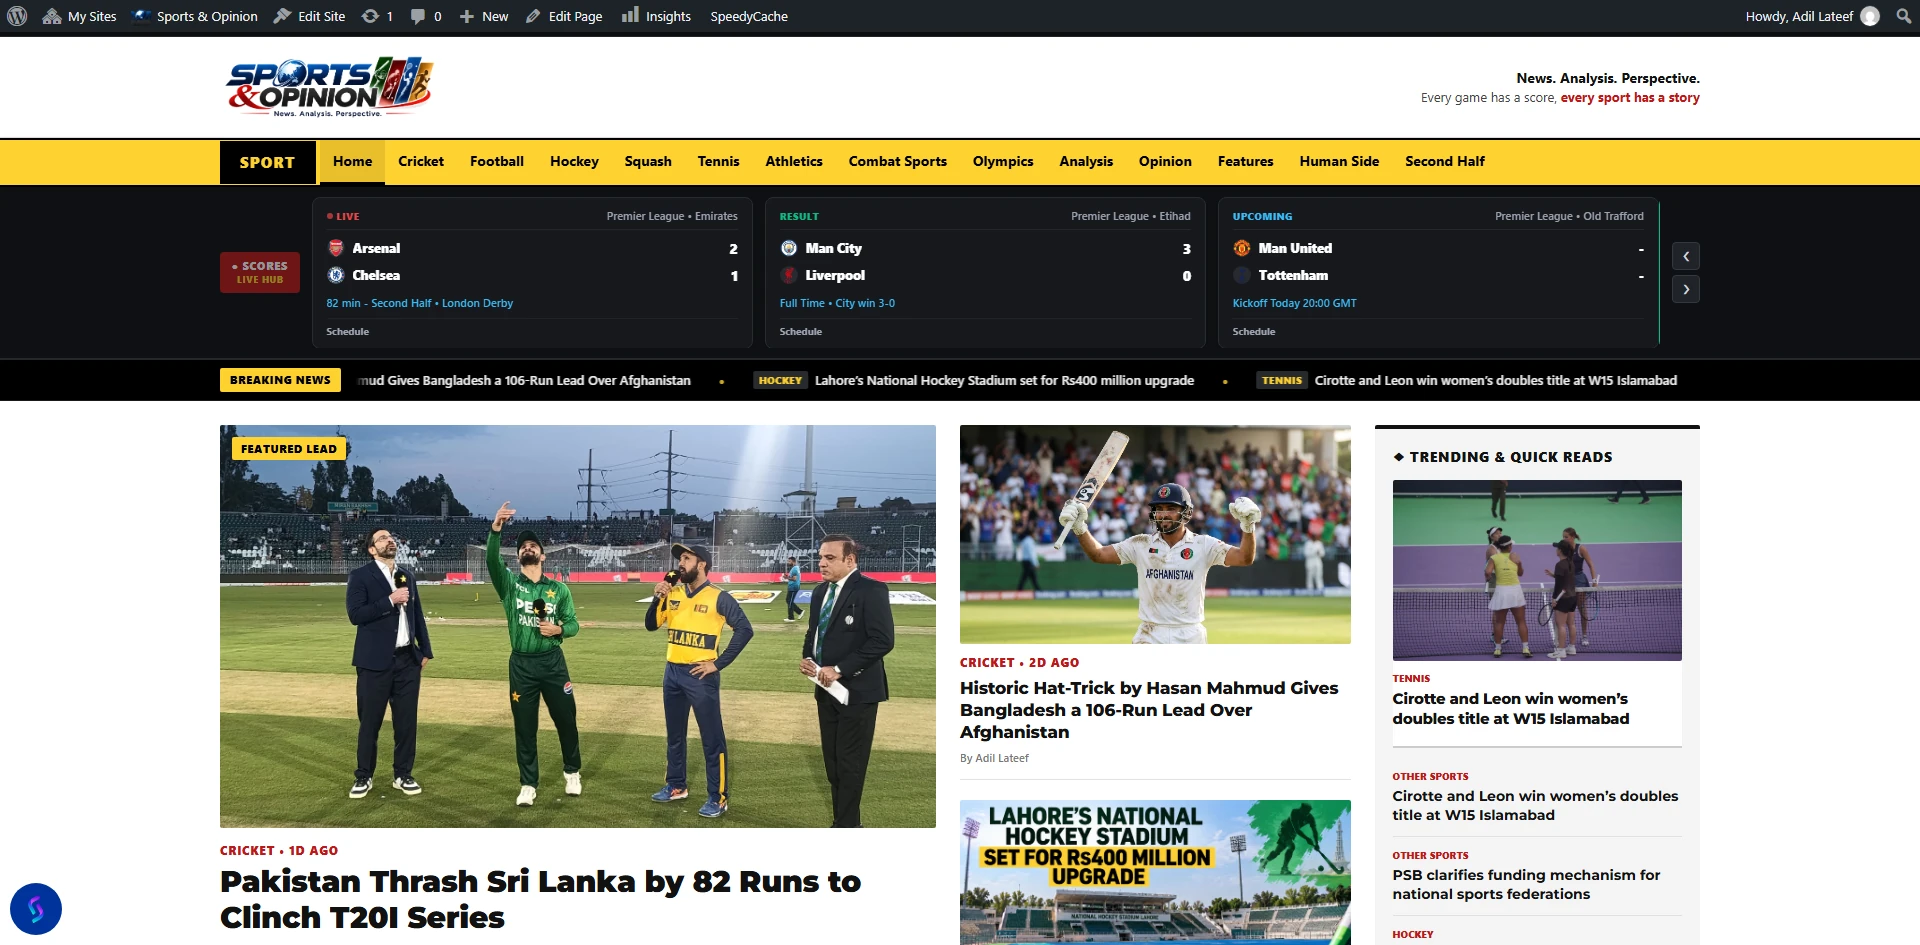Click the Scores Live Hub button
This screenshot has width=1920, height=945.
click(260, 272)
